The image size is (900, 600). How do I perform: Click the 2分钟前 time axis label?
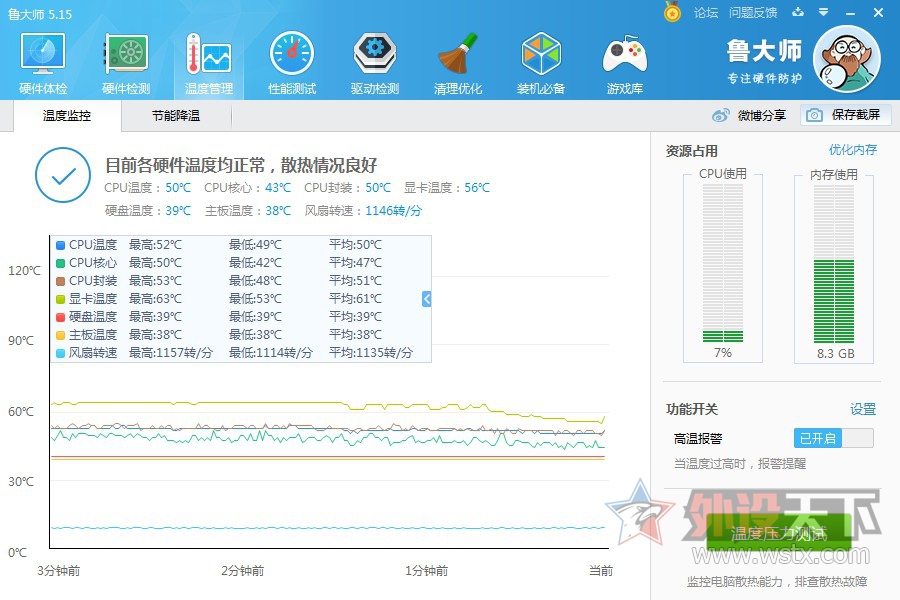tap(243, 571)
